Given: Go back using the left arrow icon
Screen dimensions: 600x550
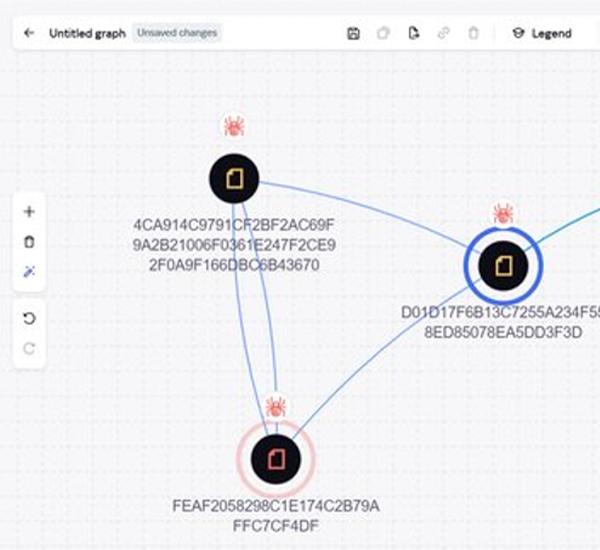Looking at the screenshot, I should 29,33.
